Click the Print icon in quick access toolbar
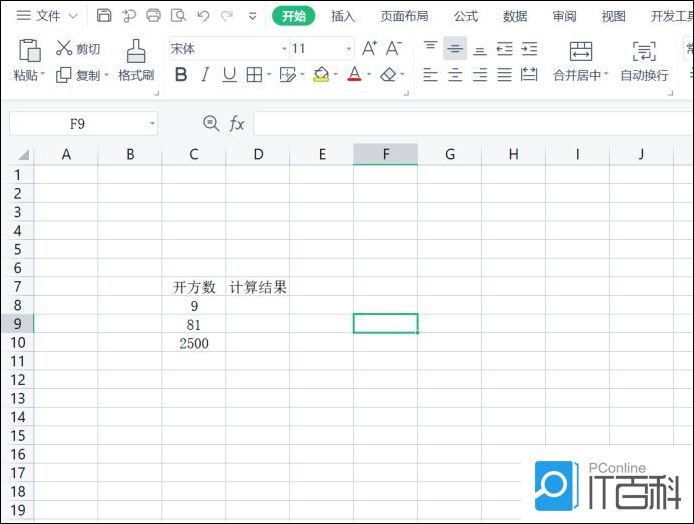Screen dimensions: 694x524 click(153, 15)
